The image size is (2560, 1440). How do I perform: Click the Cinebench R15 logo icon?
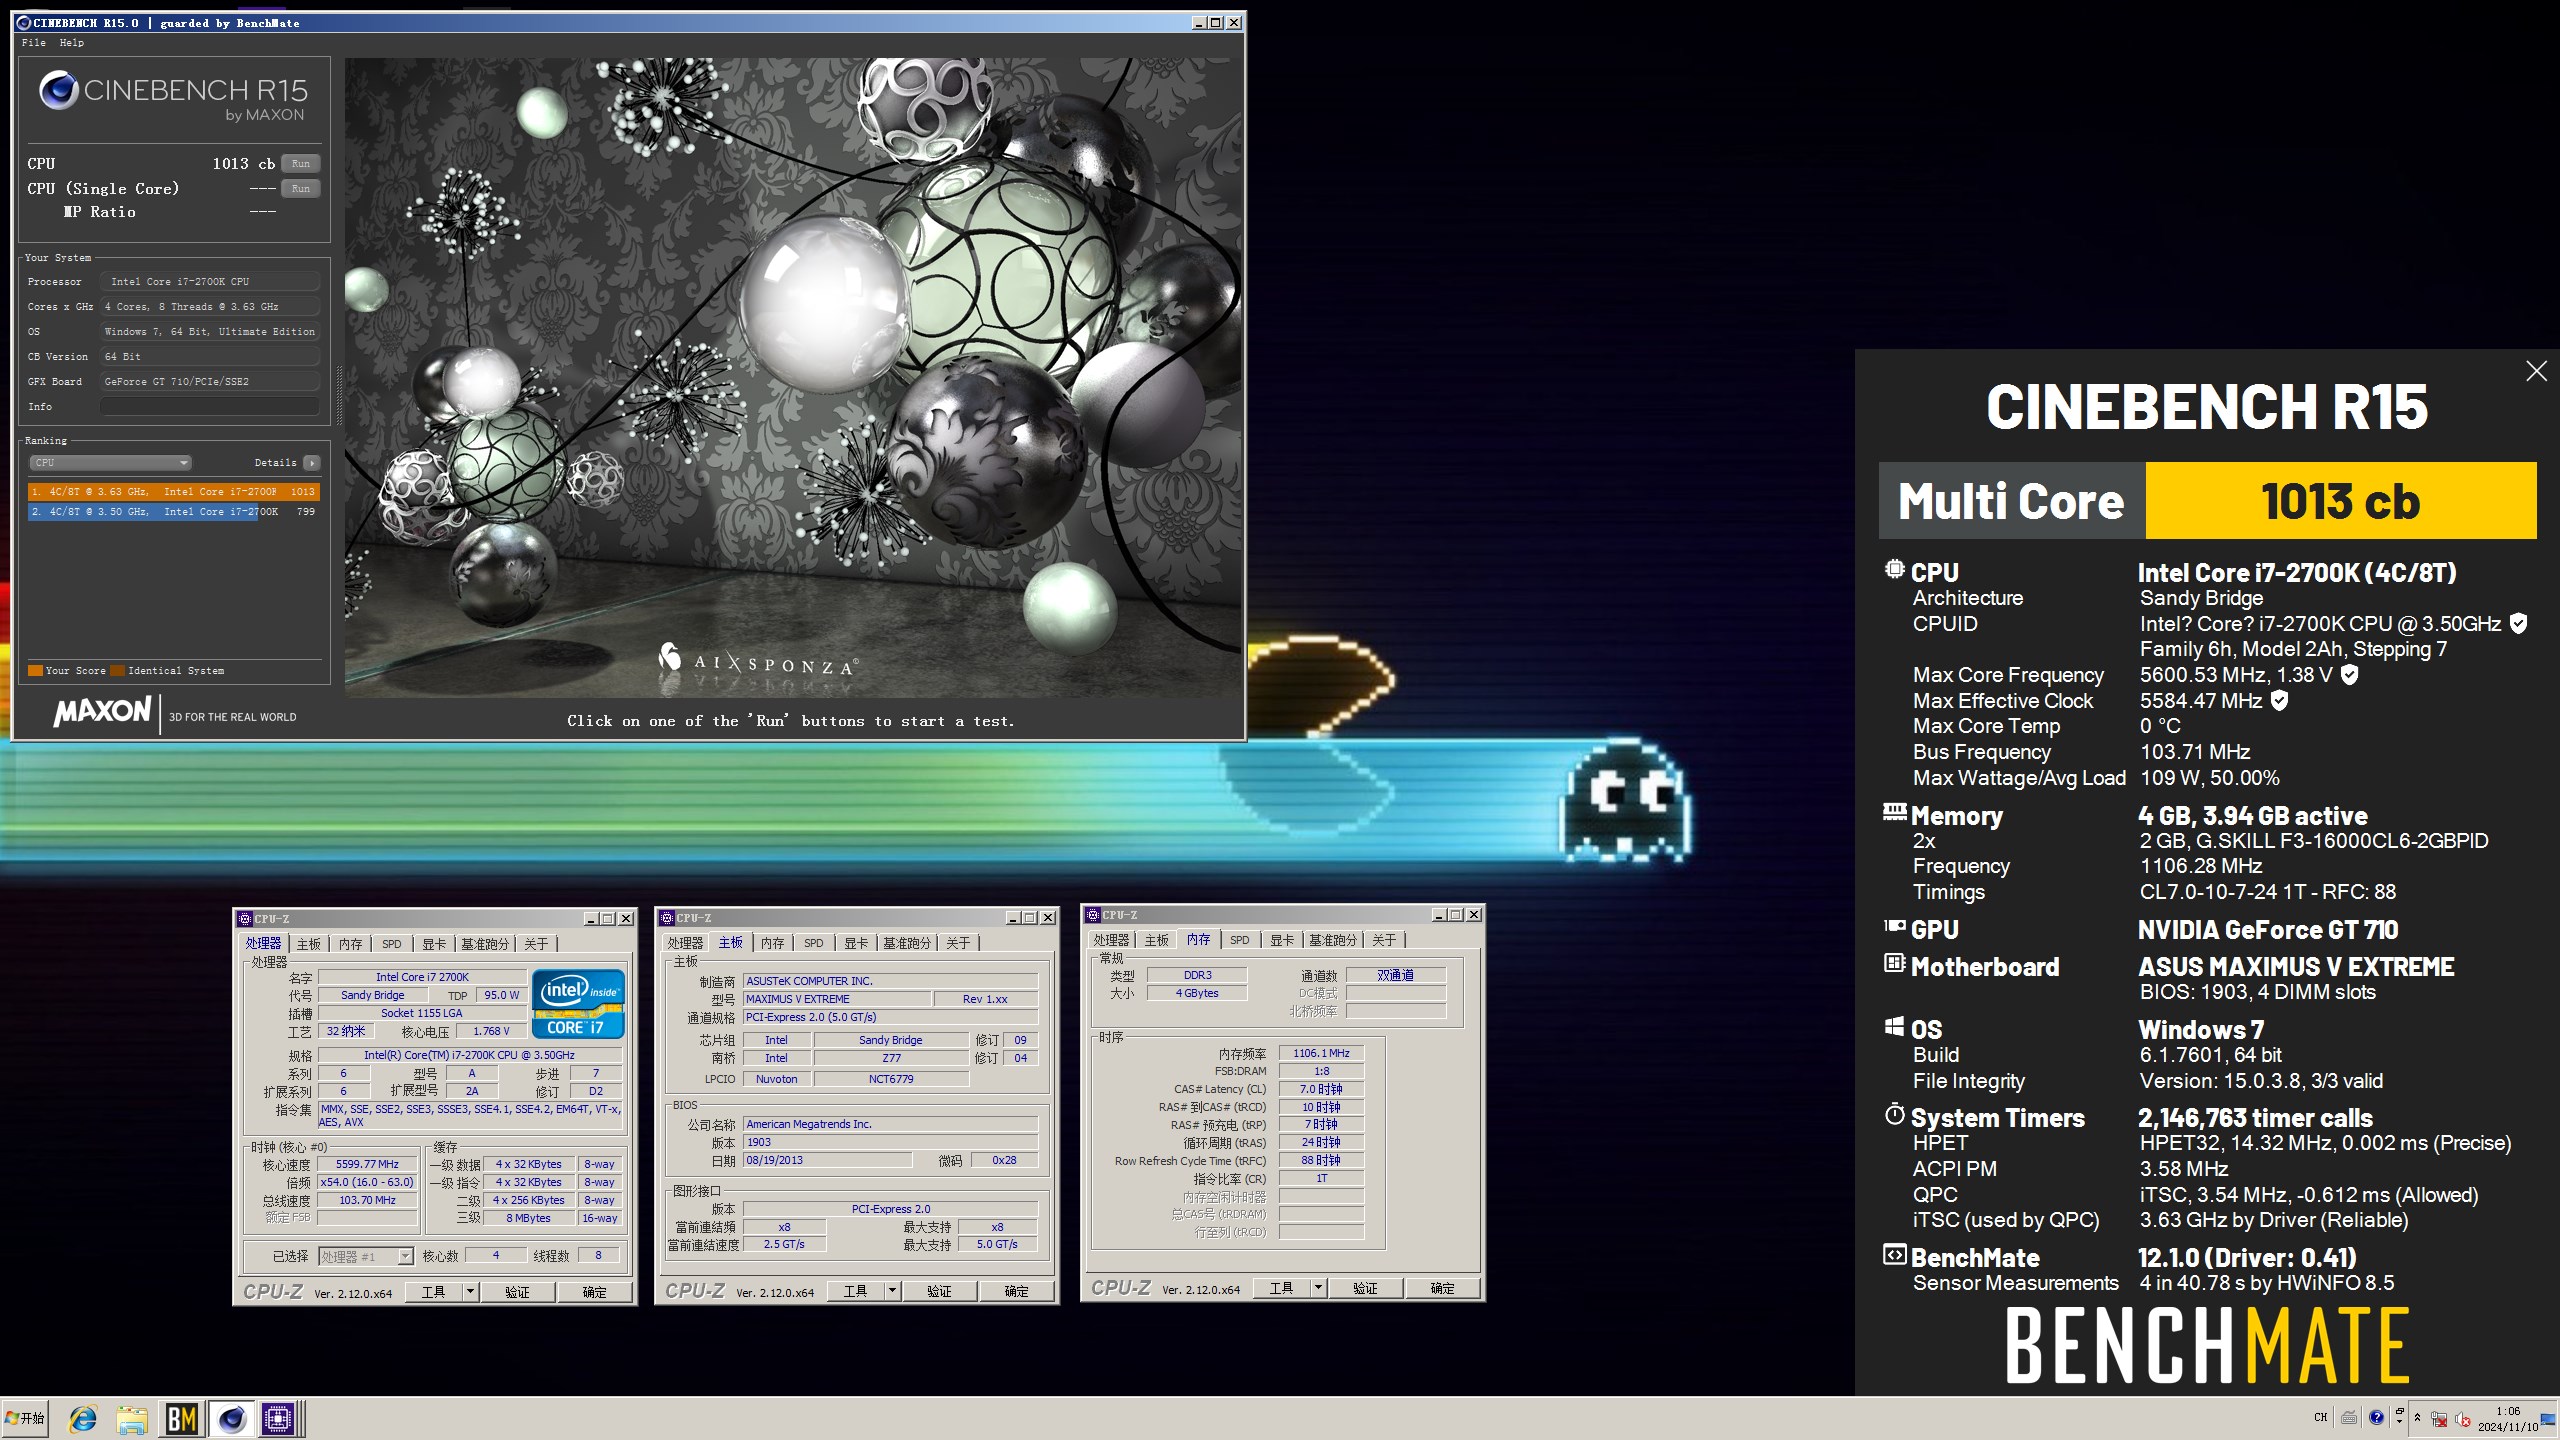coord(59,91)
